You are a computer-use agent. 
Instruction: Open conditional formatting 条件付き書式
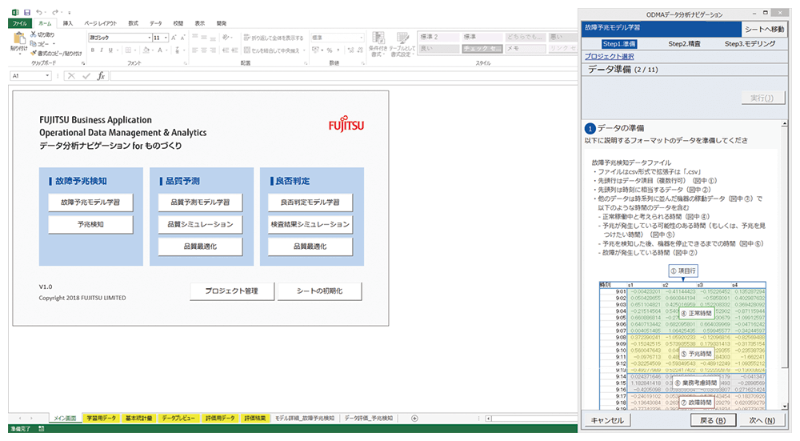(378, 44)
